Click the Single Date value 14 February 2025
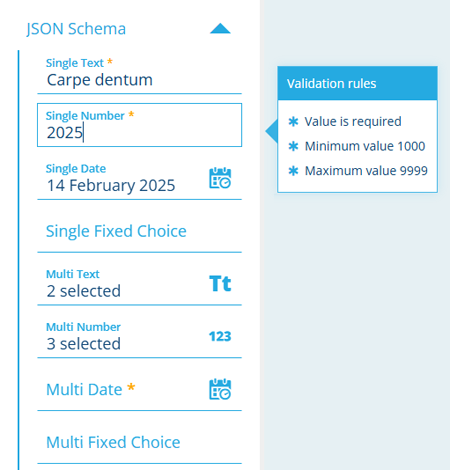 (x=111, y=185)
